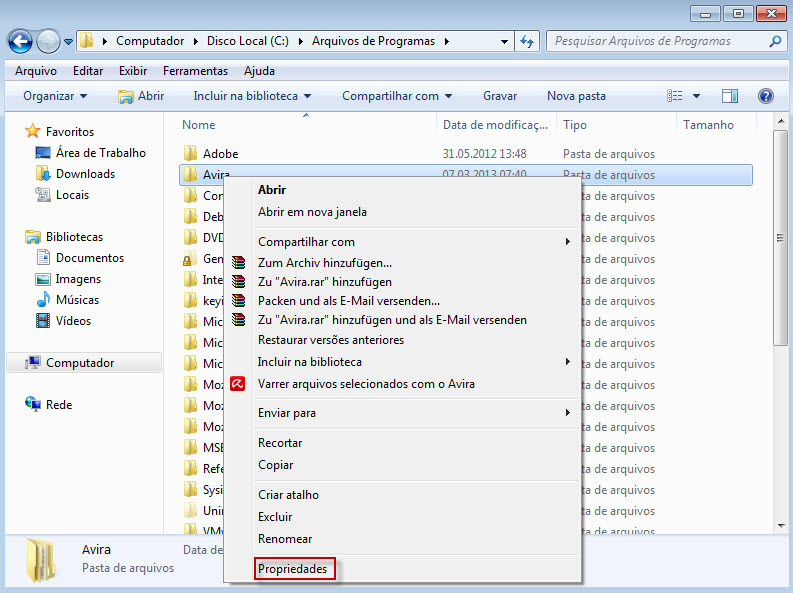Image resolution: width=793 pixels, height=593 pixels.
Task: Click the Abrir toolbar button
Action: point(141,96)
